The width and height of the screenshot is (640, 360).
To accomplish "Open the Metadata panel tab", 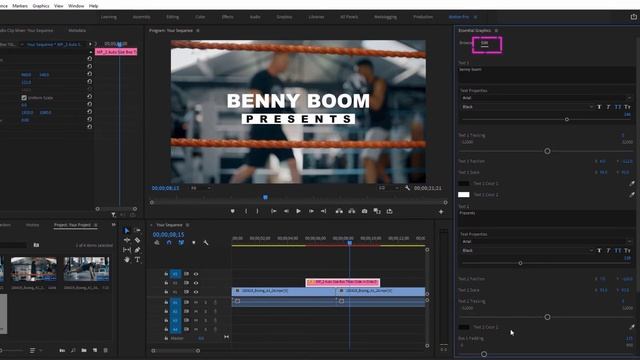I will (x=77, y=31).
